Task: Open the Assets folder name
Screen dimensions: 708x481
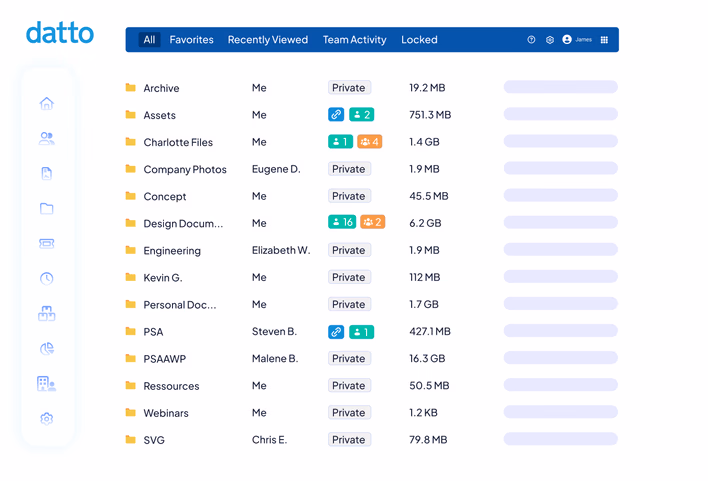Action: (x=159, y=115)
